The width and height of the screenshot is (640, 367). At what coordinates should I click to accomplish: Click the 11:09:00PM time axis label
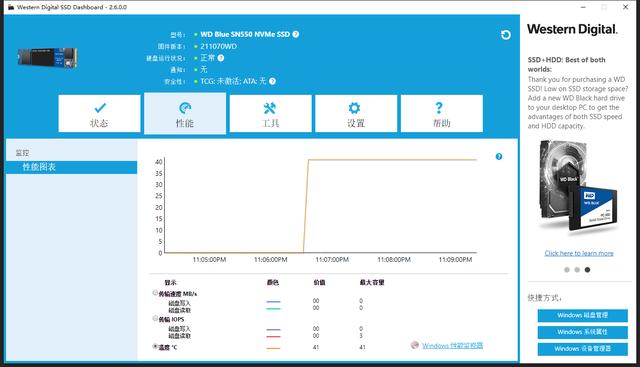[x=455, y=260]
